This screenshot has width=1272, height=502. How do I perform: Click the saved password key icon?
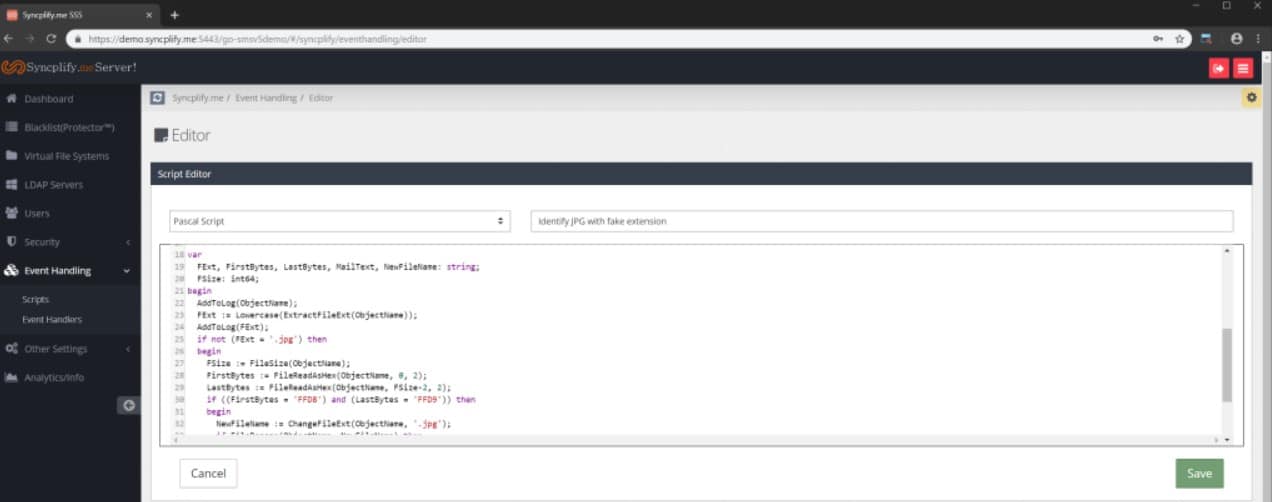pyautogui.click(x=1158, y=38)
